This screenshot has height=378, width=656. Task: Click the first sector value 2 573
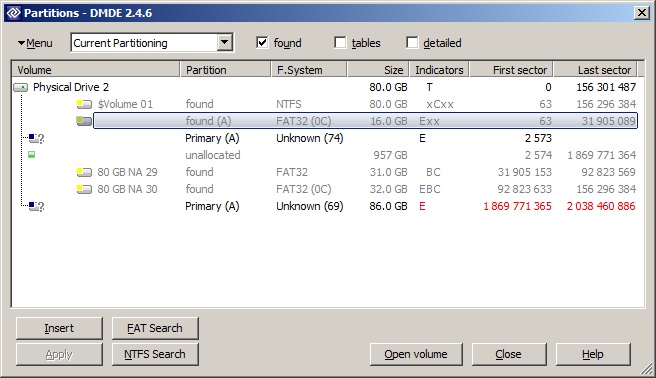[538, 138]
